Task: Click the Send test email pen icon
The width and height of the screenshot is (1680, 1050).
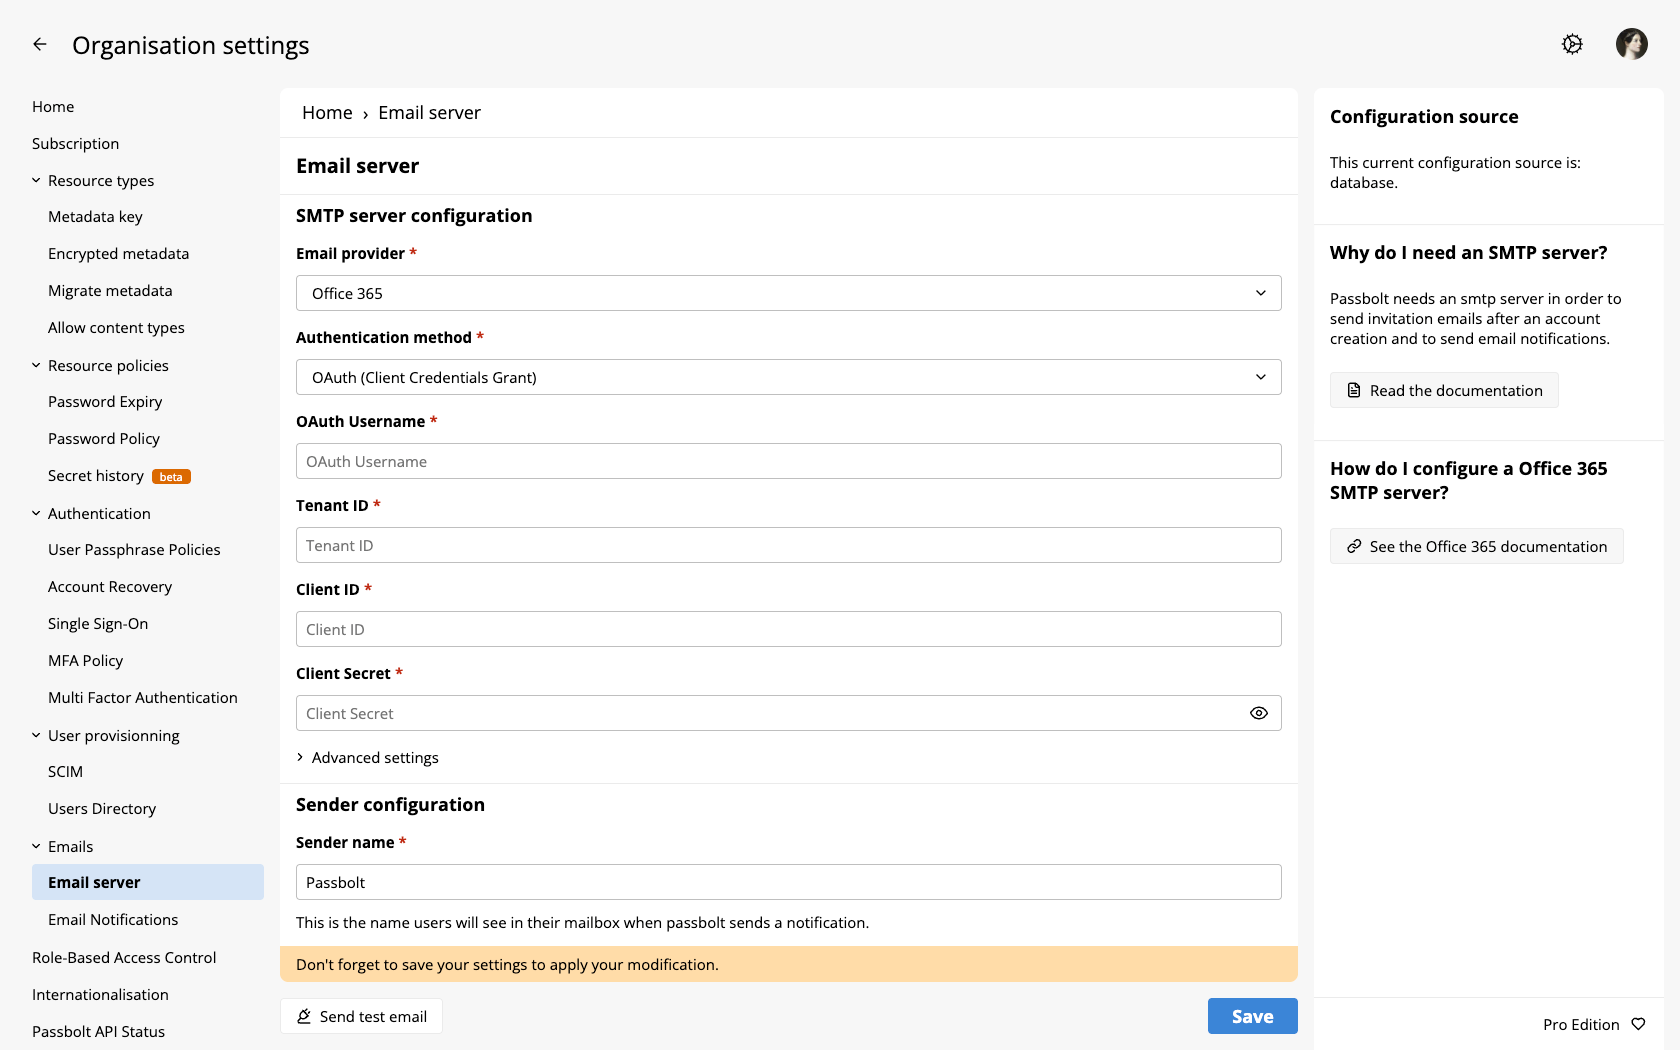Action: click(x=304, y=1016)
